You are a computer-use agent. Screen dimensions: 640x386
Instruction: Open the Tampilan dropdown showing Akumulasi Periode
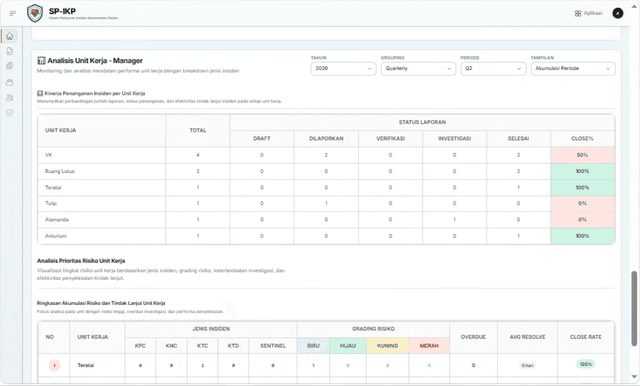click(573, 69)
